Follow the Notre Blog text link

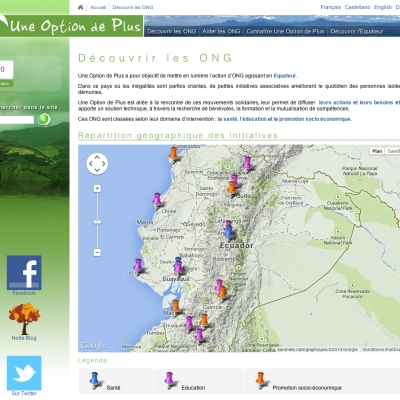pyautogui.click(x=24, y=338)
